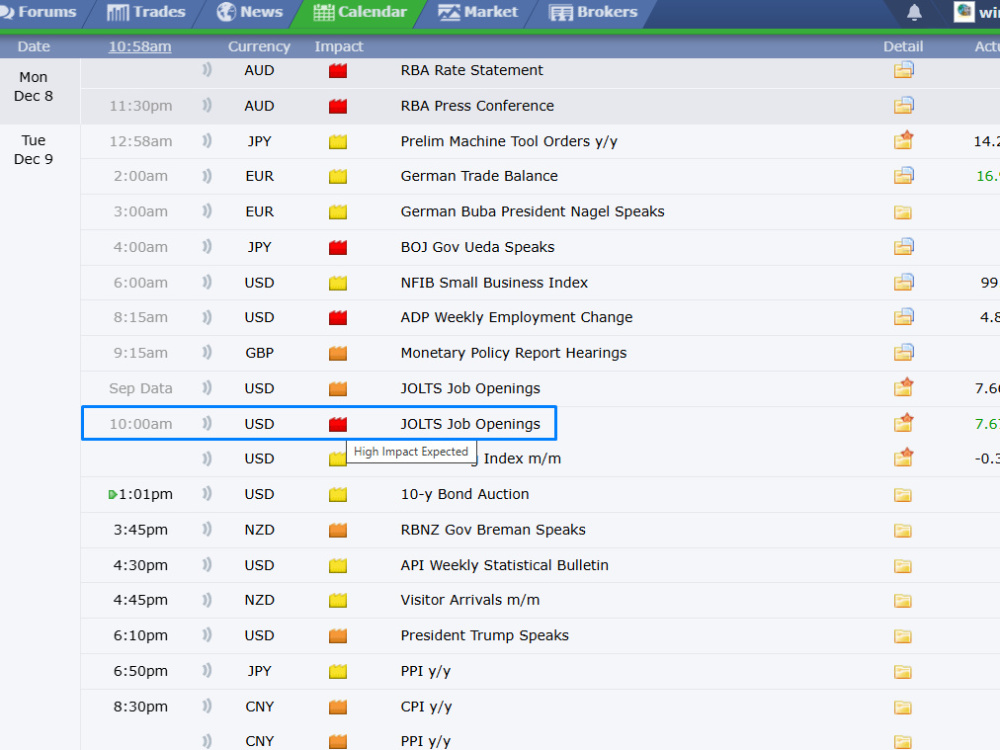
Task: Click the 10:58am time header link
Action: coord(140,47)
